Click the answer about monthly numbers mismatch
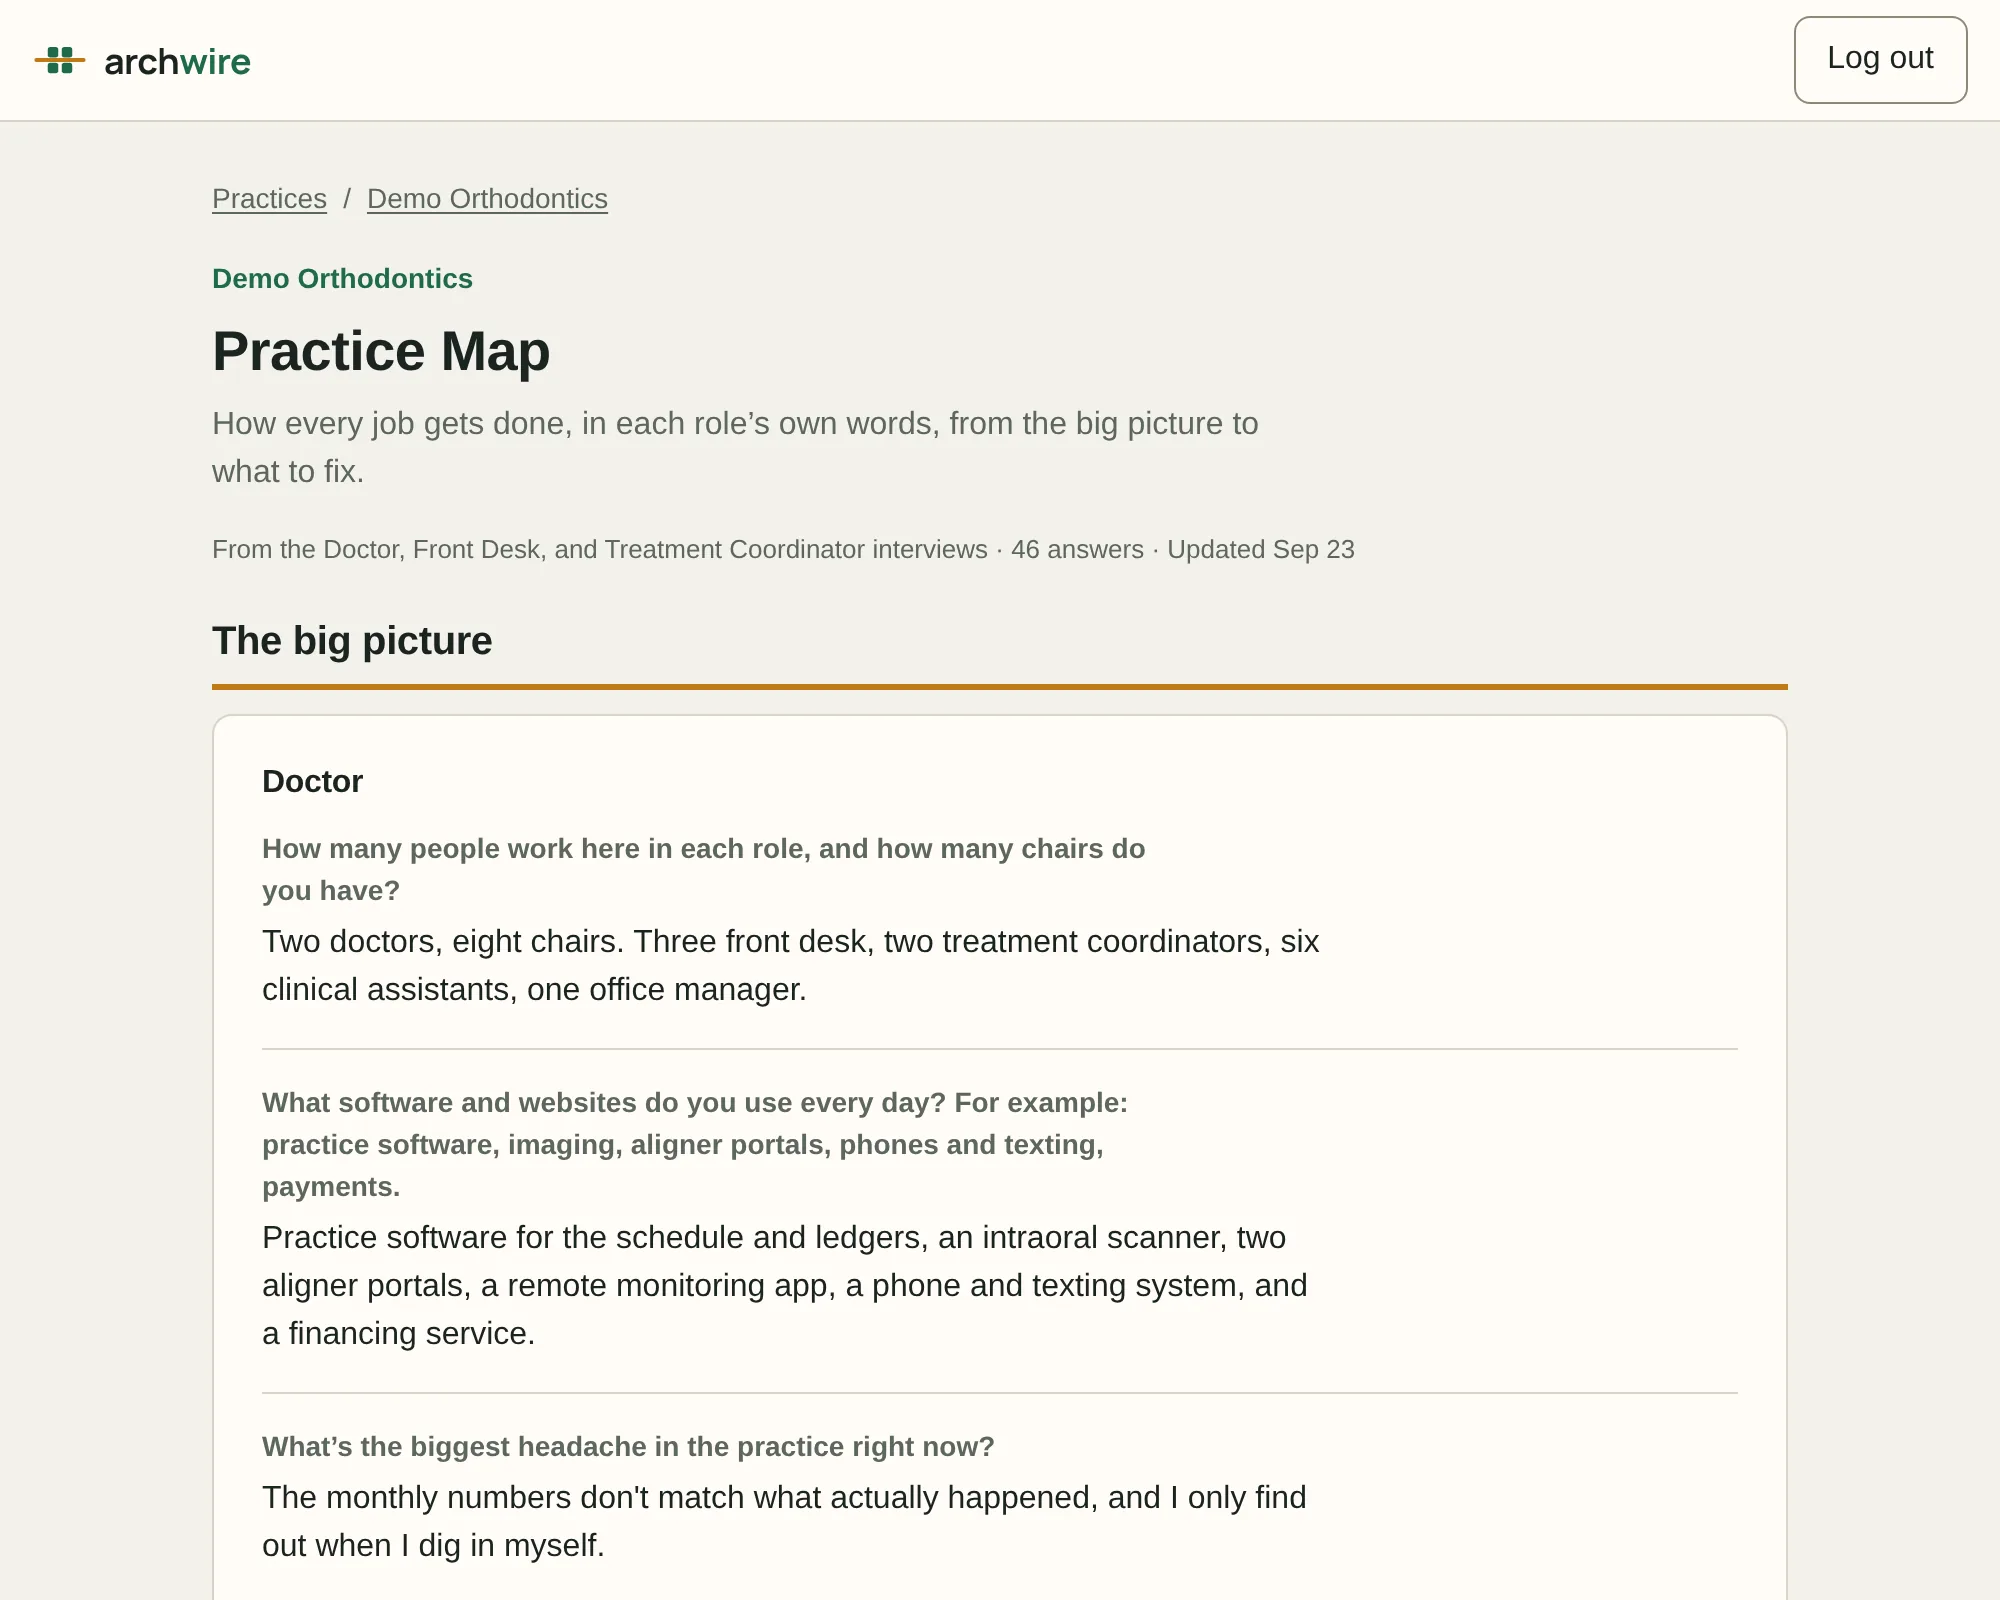This screenshot has height=1600, width=2000. [x=784, y=1521]
